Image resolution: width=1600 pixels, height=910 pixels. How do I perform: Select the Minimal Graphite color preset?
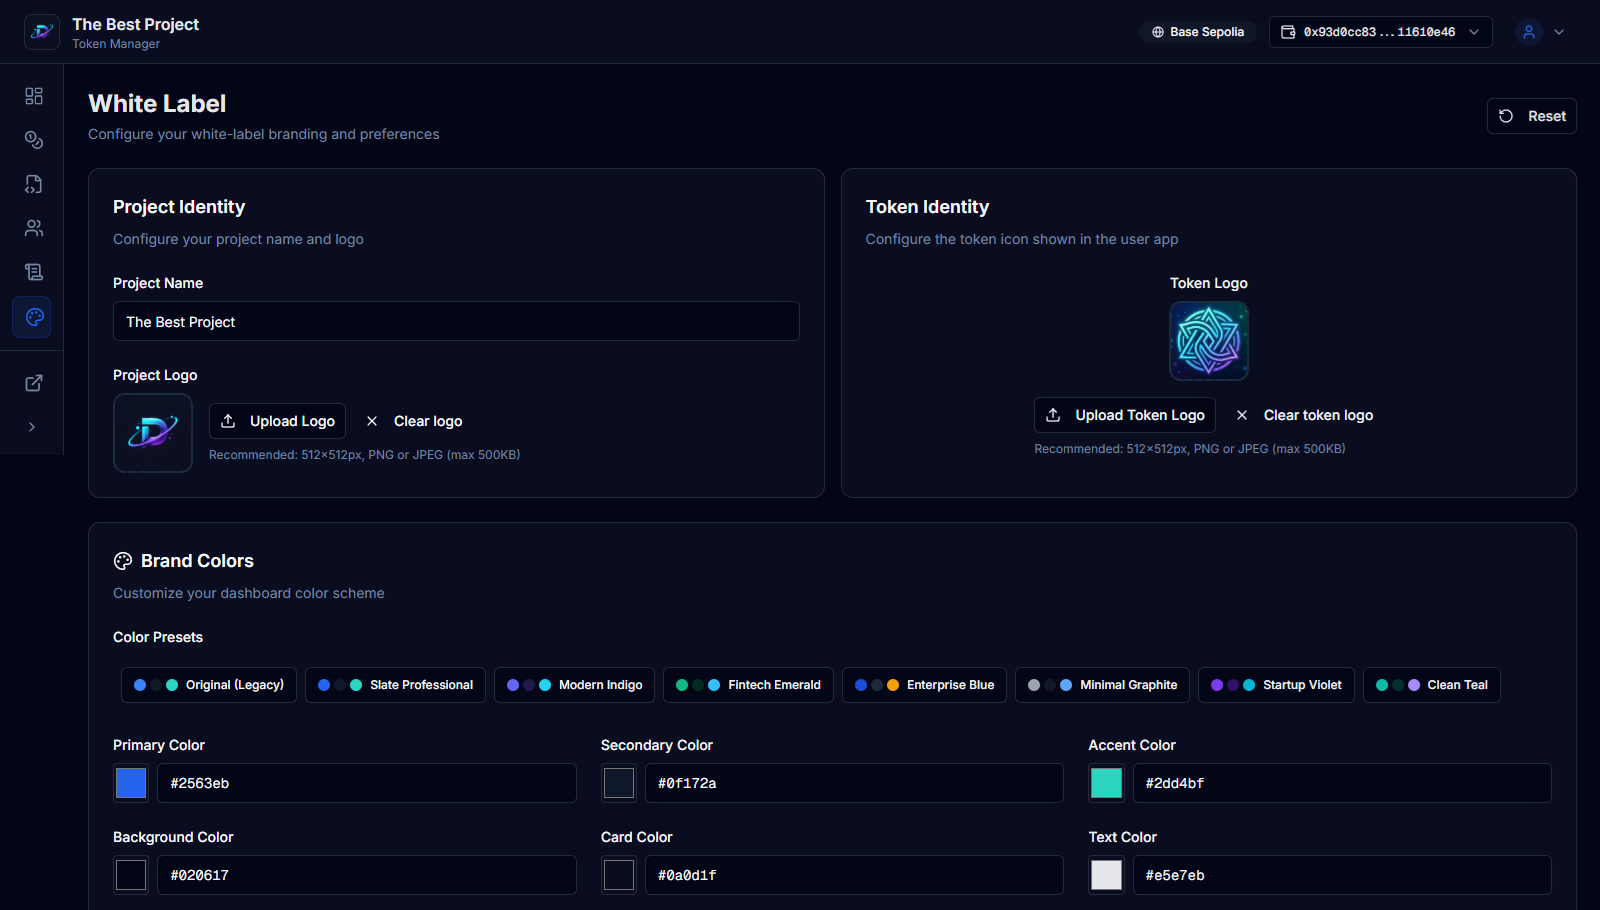pyautogui.click(x=1101, y=685)
